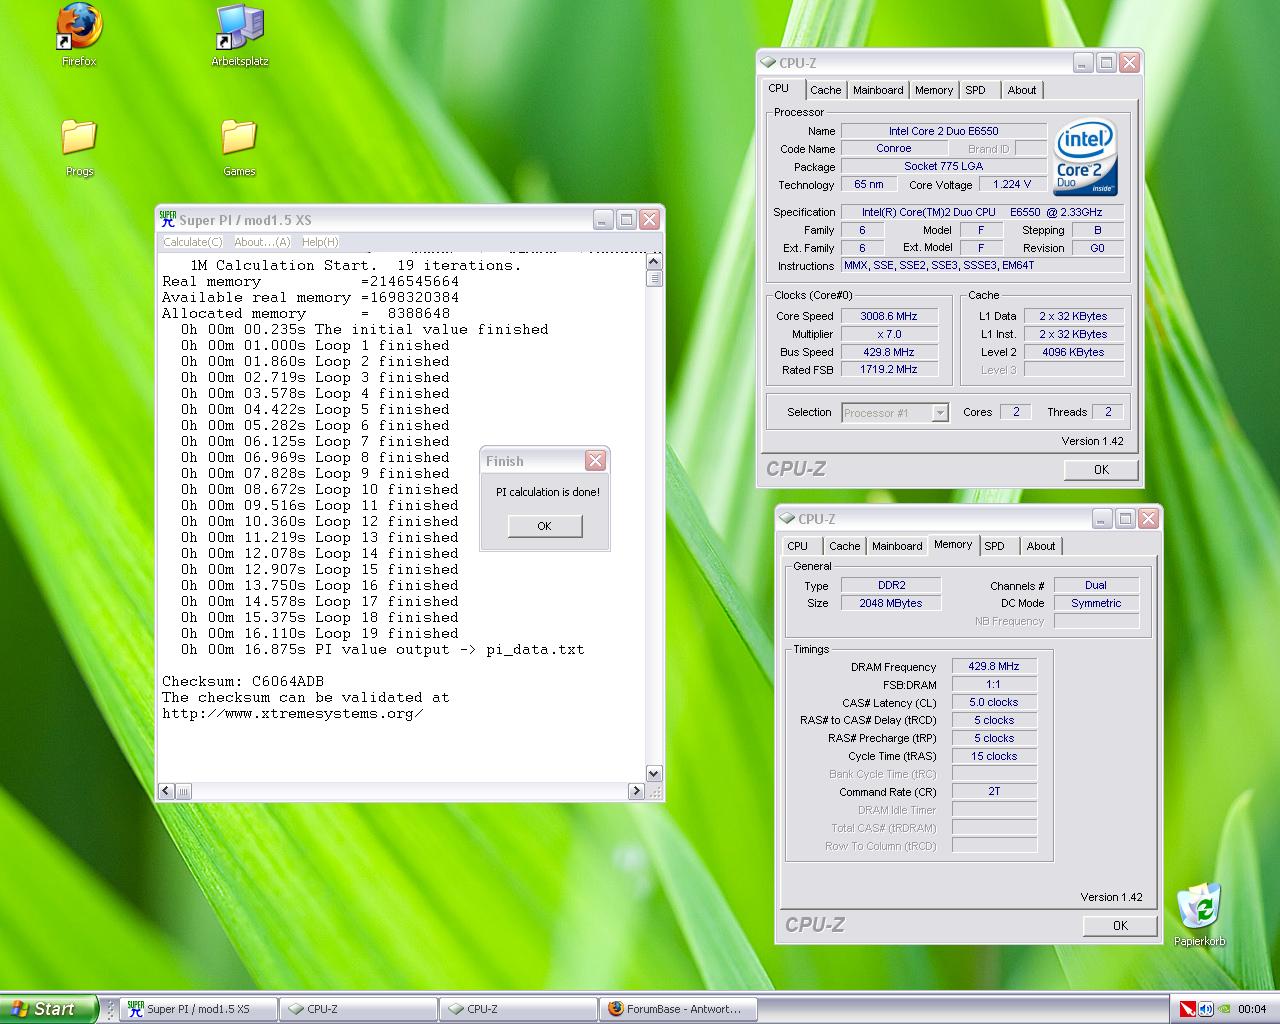Close the top CPU-Z window
This screenshot has height=1024, width=1280.
[1129, 62]
